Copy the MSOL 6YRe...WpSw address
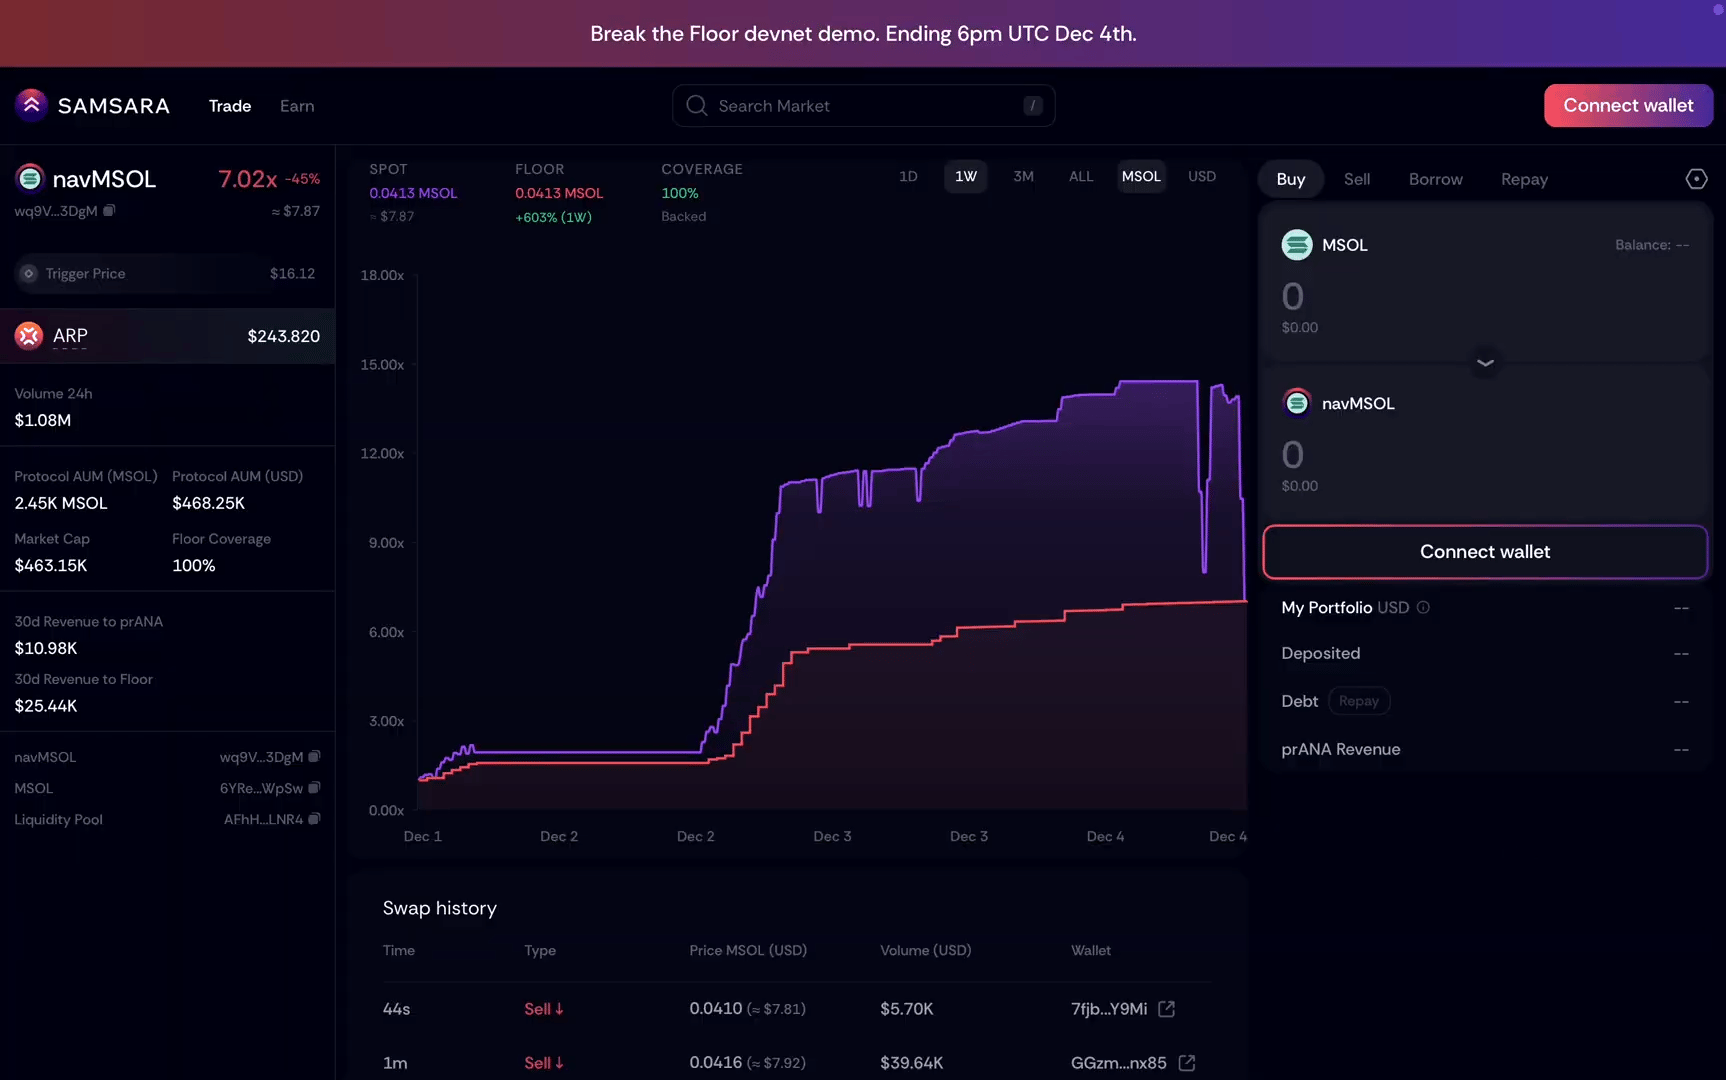Screen dimensions: 1726x1080 tap(314, 788)
